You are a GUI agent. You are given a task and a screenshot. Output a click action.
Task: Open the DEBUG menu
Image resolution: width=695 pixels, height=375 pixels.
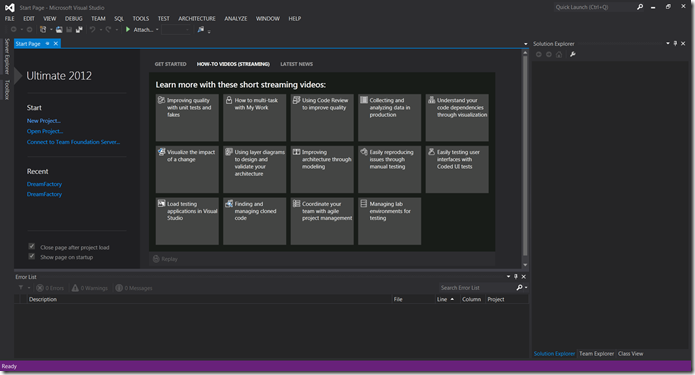pos(74,19)
